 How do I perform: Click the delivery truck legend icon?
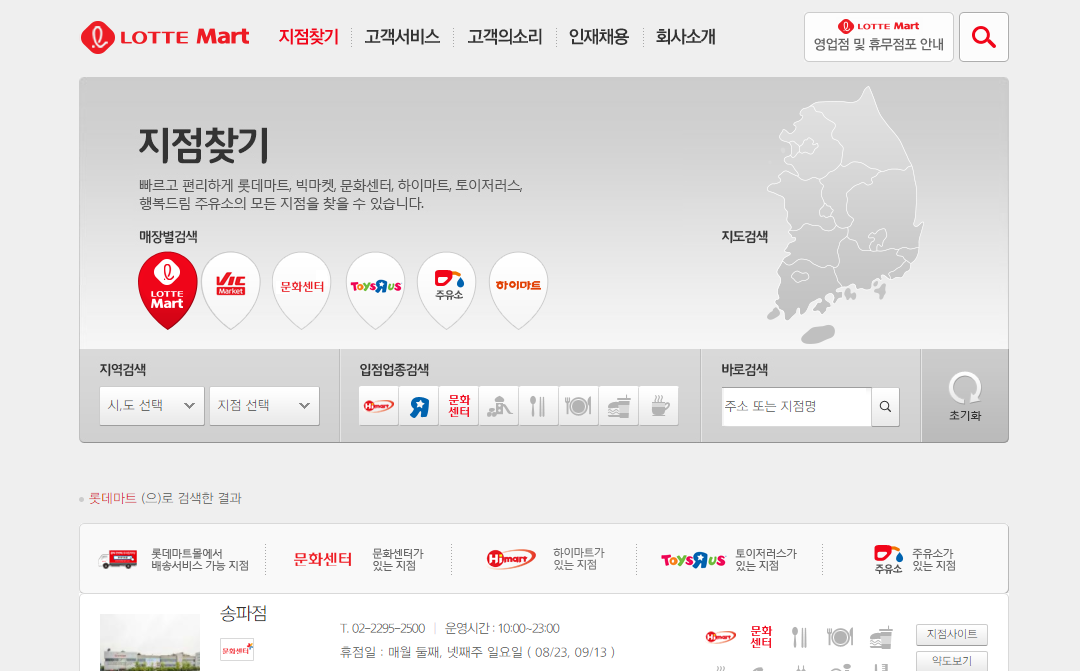118,559
